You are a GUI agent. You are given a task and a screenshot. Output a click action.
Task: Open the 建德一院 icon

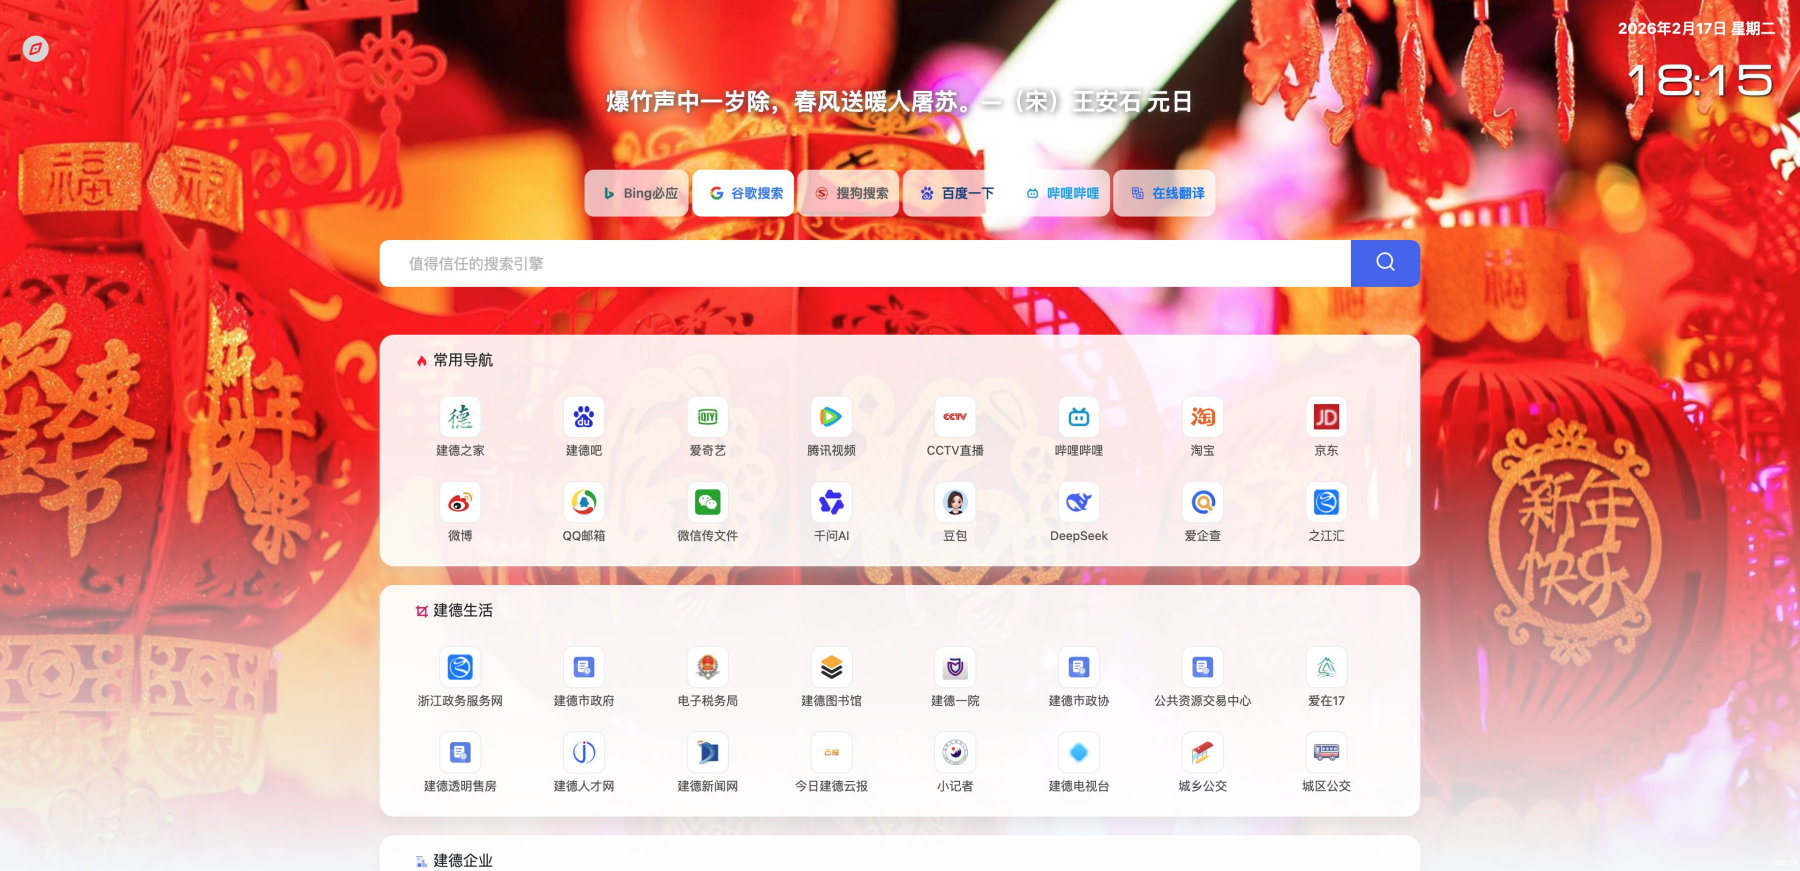[x=955, y=667]
